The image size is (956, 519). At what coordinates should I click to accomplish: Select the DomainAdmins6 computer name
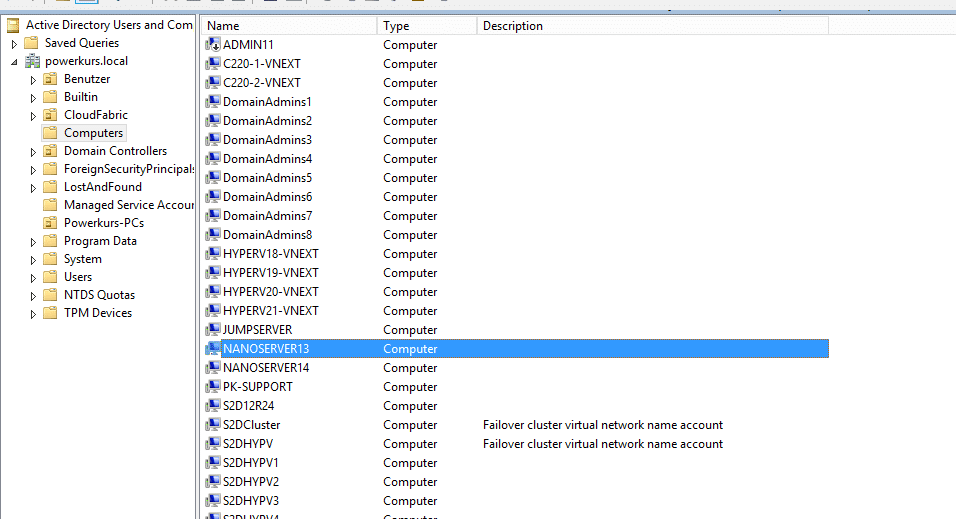click(x=267, y=196)
